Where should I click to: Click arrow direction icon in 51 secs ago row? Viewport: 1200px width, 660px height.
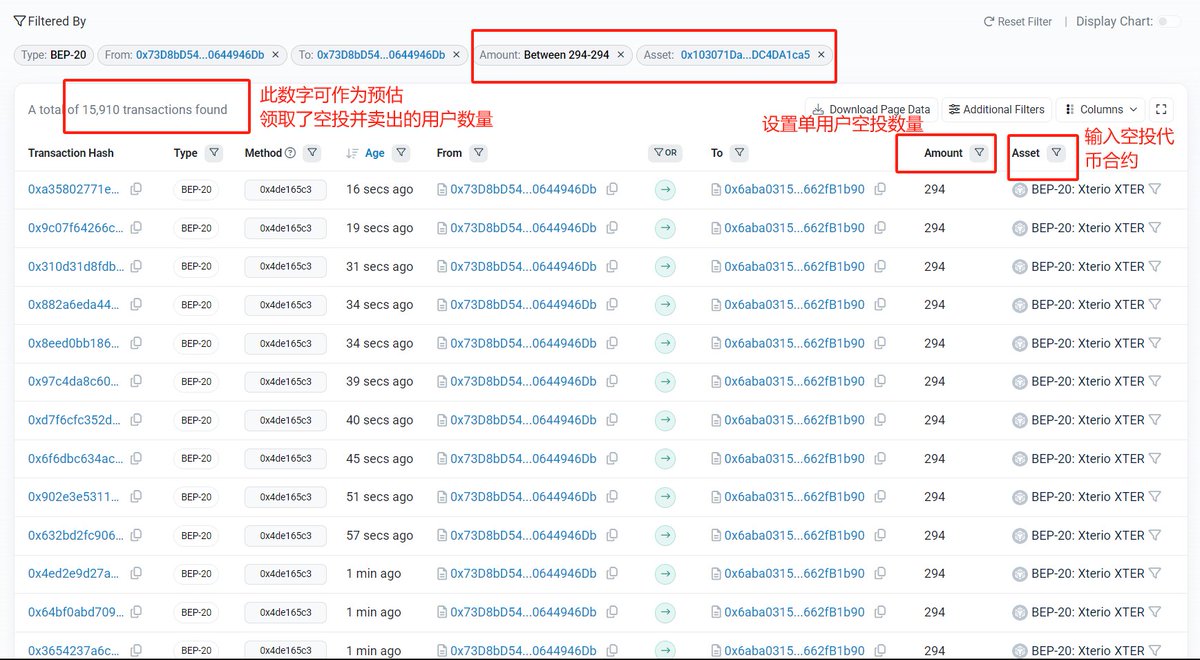click(x=665, y=497)
